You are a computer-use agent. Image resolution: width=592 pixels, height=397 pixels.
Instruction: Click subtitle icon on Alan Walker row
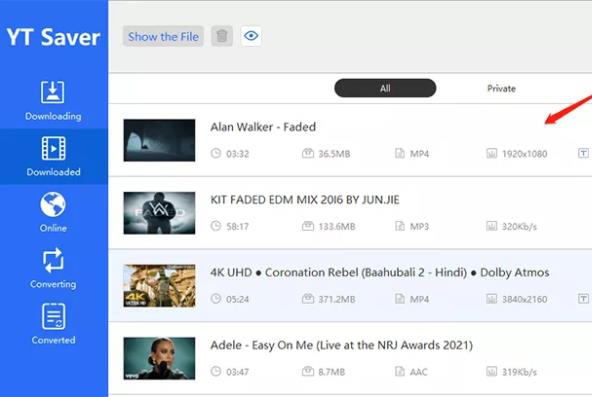(583, 153)
